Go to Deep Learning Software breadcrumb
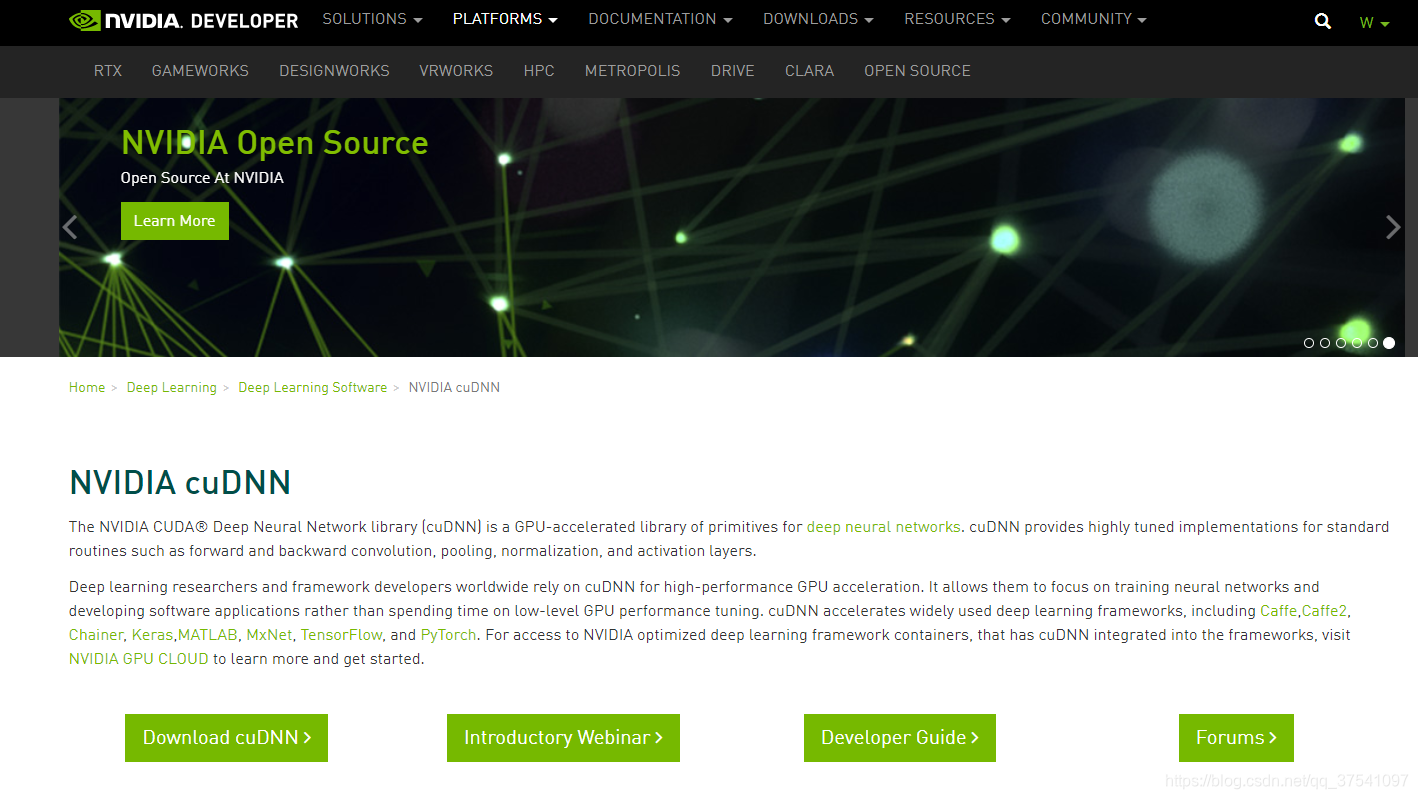Image resolution: width=1418 pixels, height=799 pixels. pos(313,388)
